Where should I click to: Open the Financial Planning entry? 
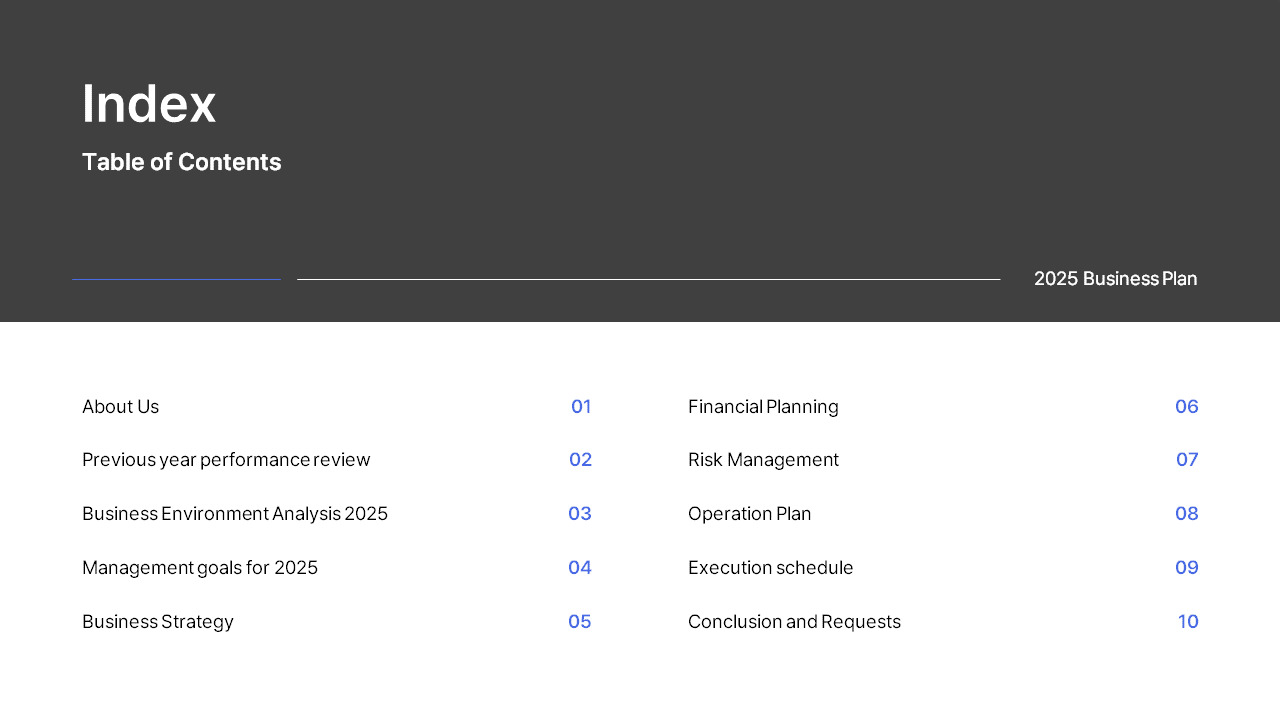pos(763,407)
